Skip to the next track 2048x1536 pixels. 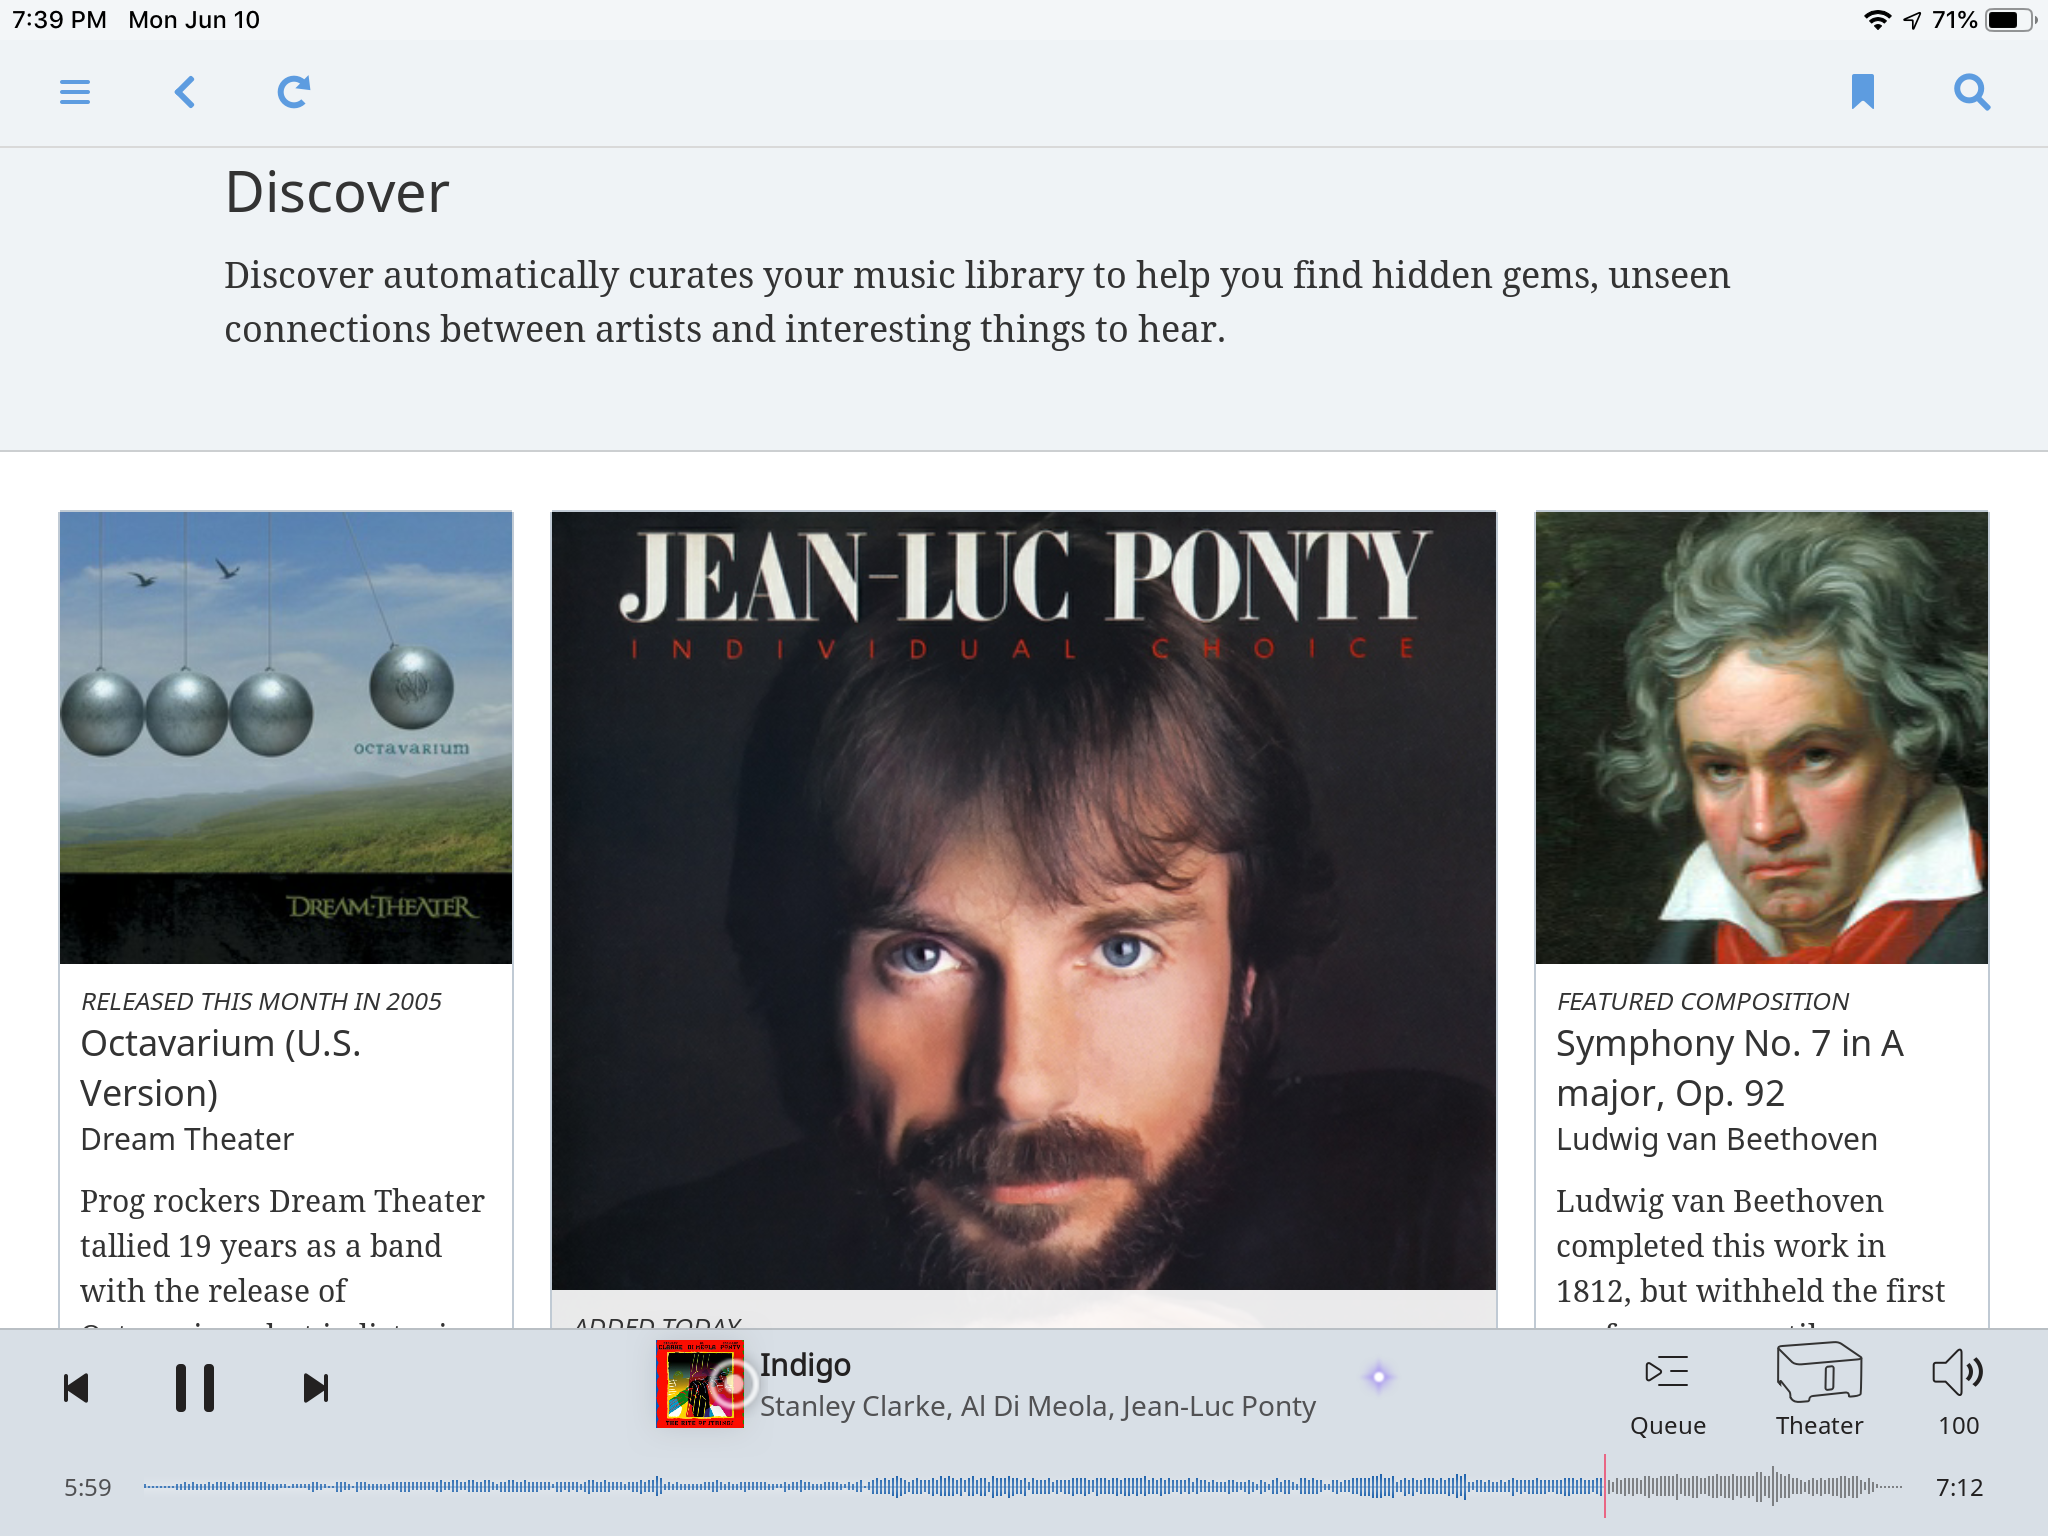click(315, 1388)
